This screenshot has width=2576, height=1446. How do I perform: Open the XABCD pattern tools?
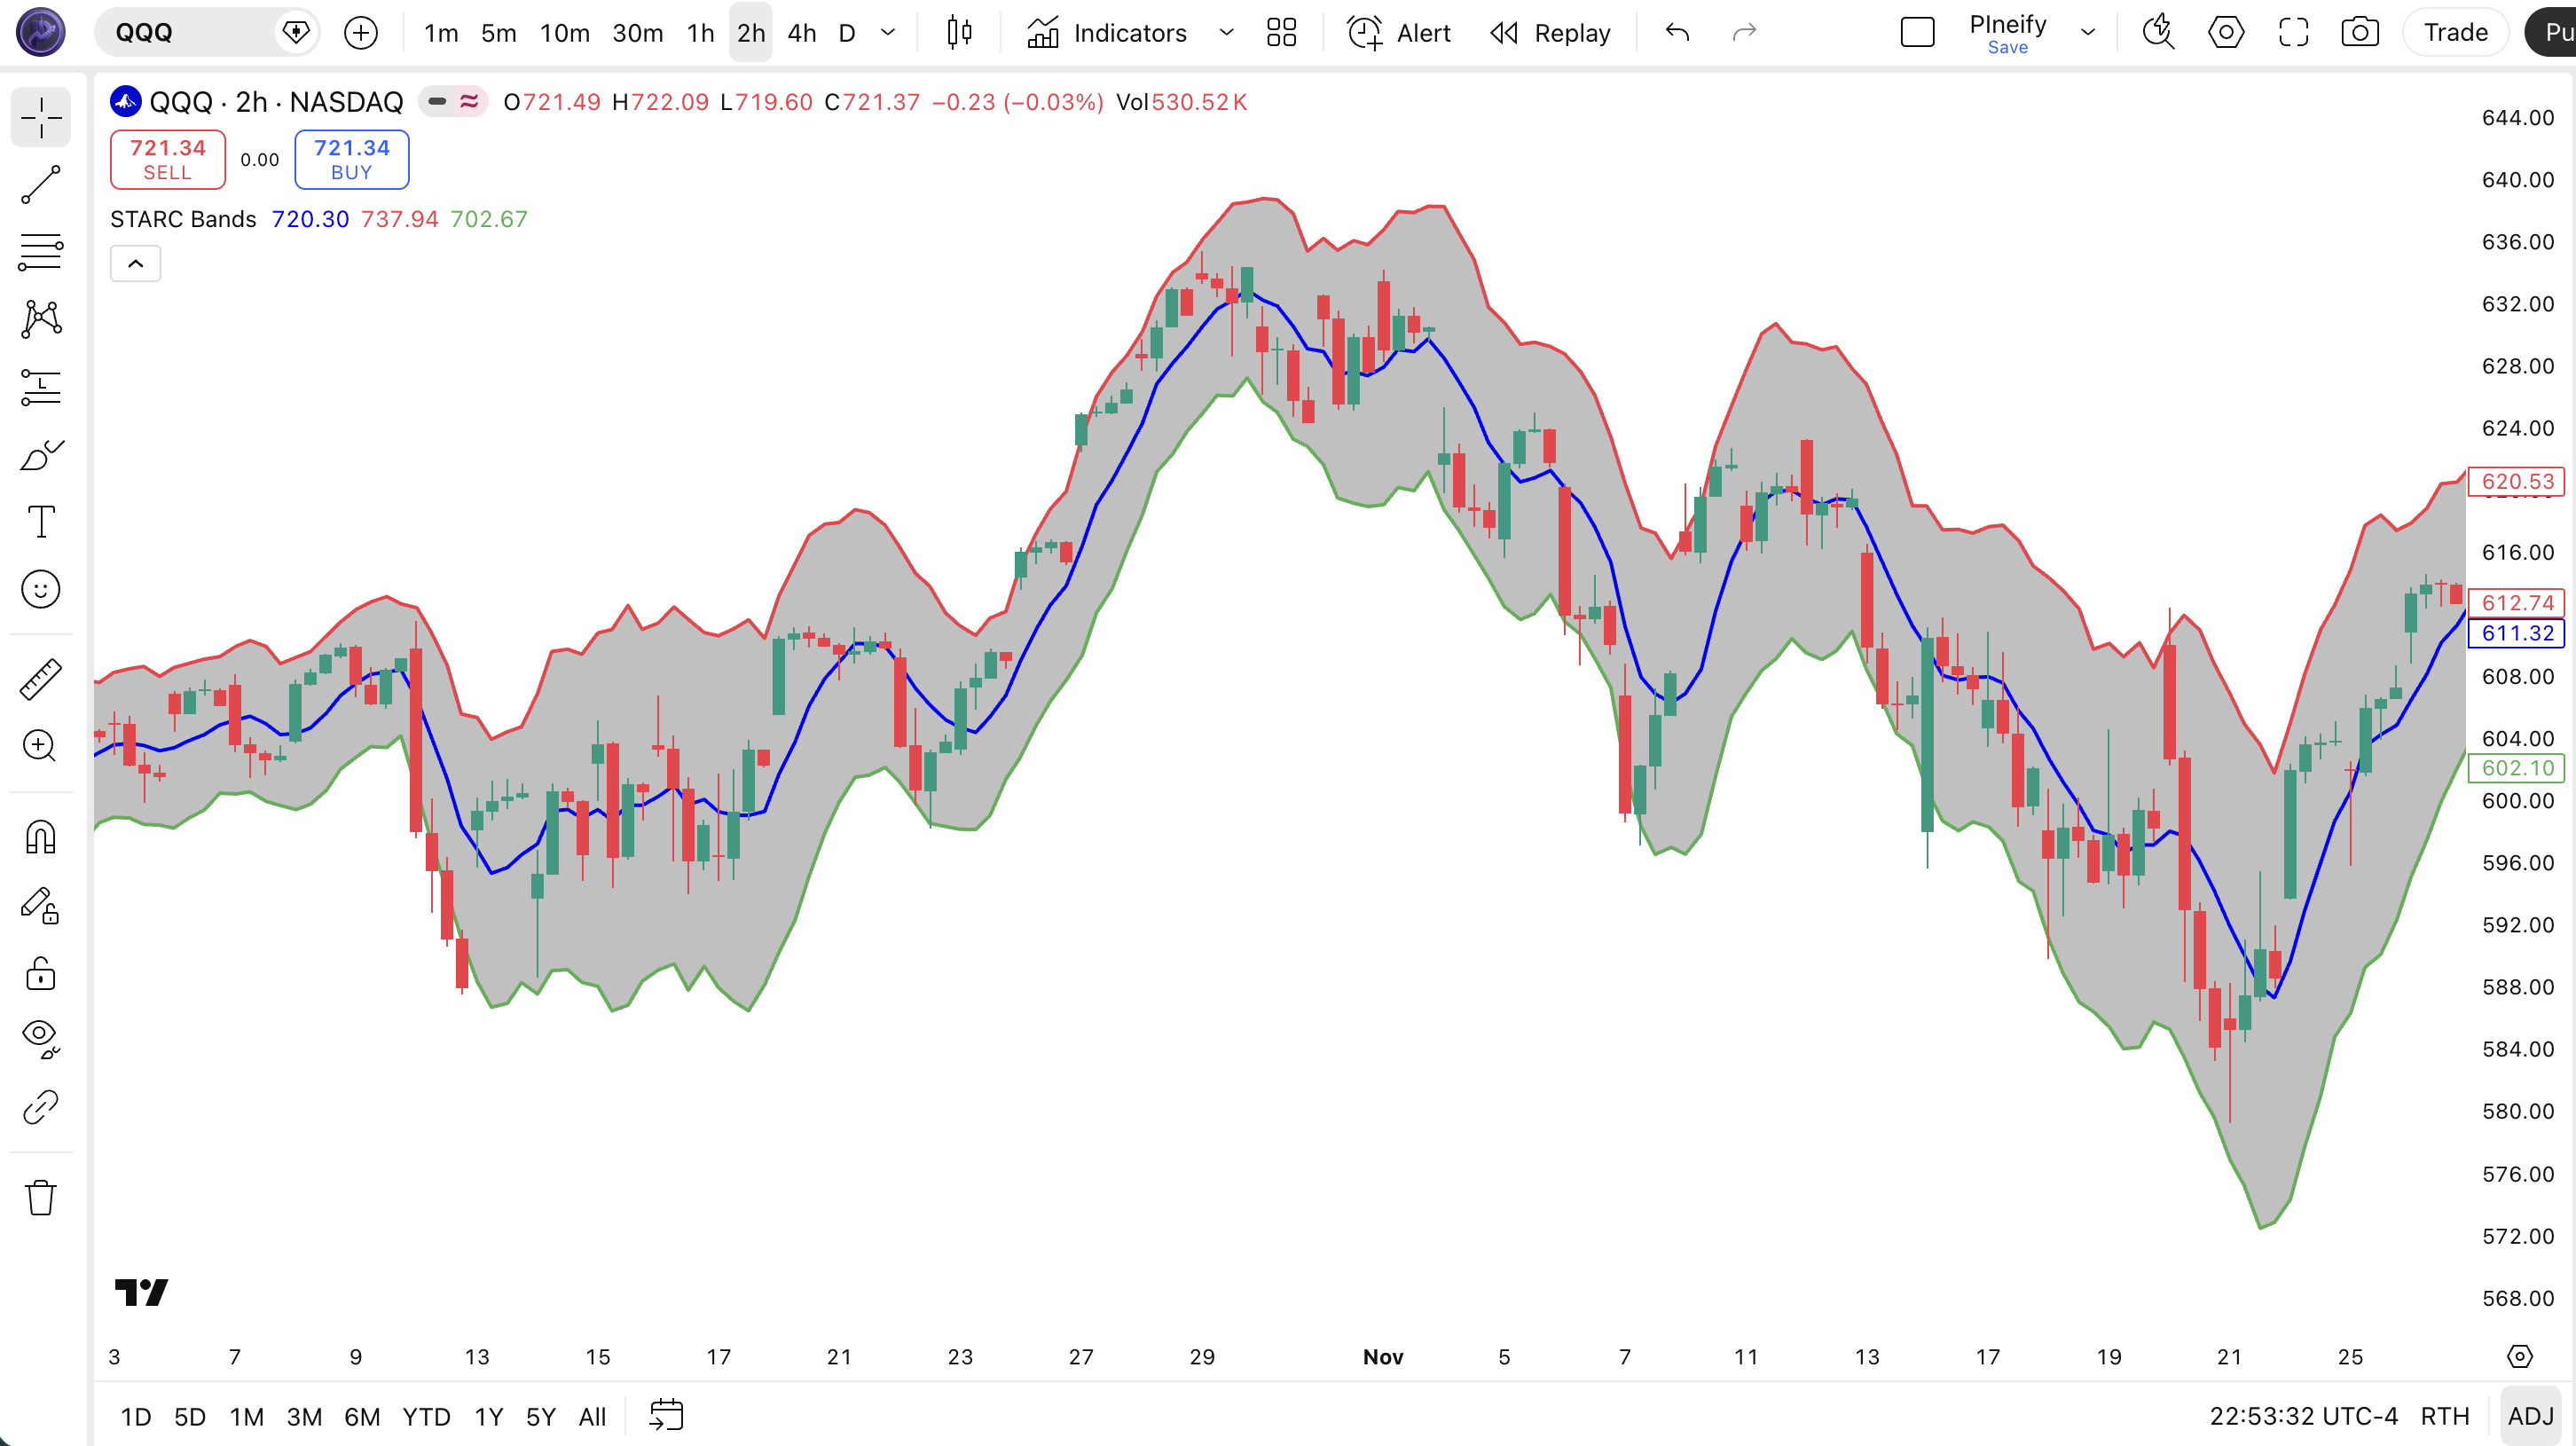point(41,319)
